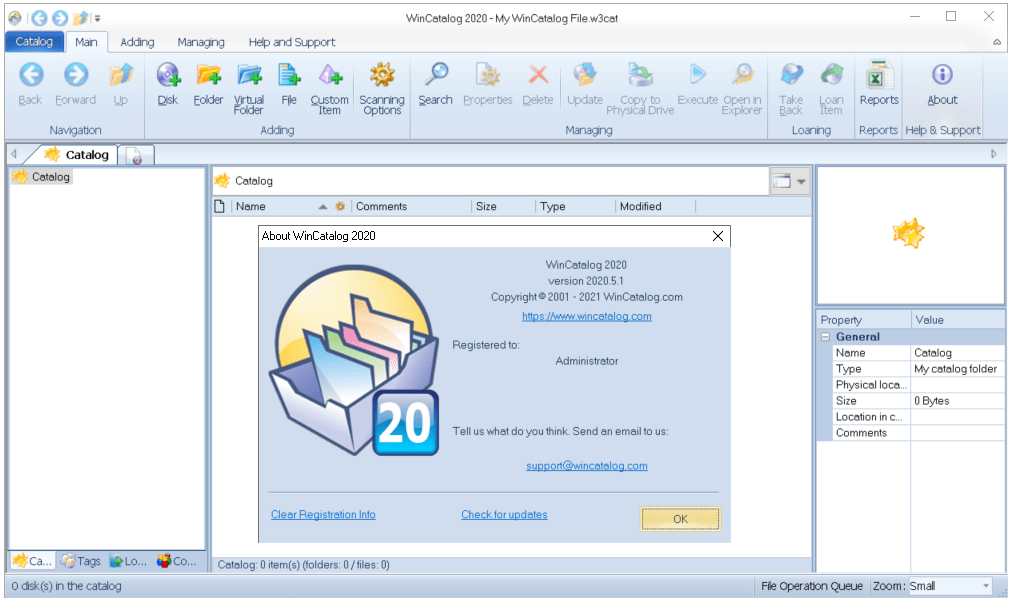
Task: Switch to Tags panel at bottom
Action: click(81, 561)
